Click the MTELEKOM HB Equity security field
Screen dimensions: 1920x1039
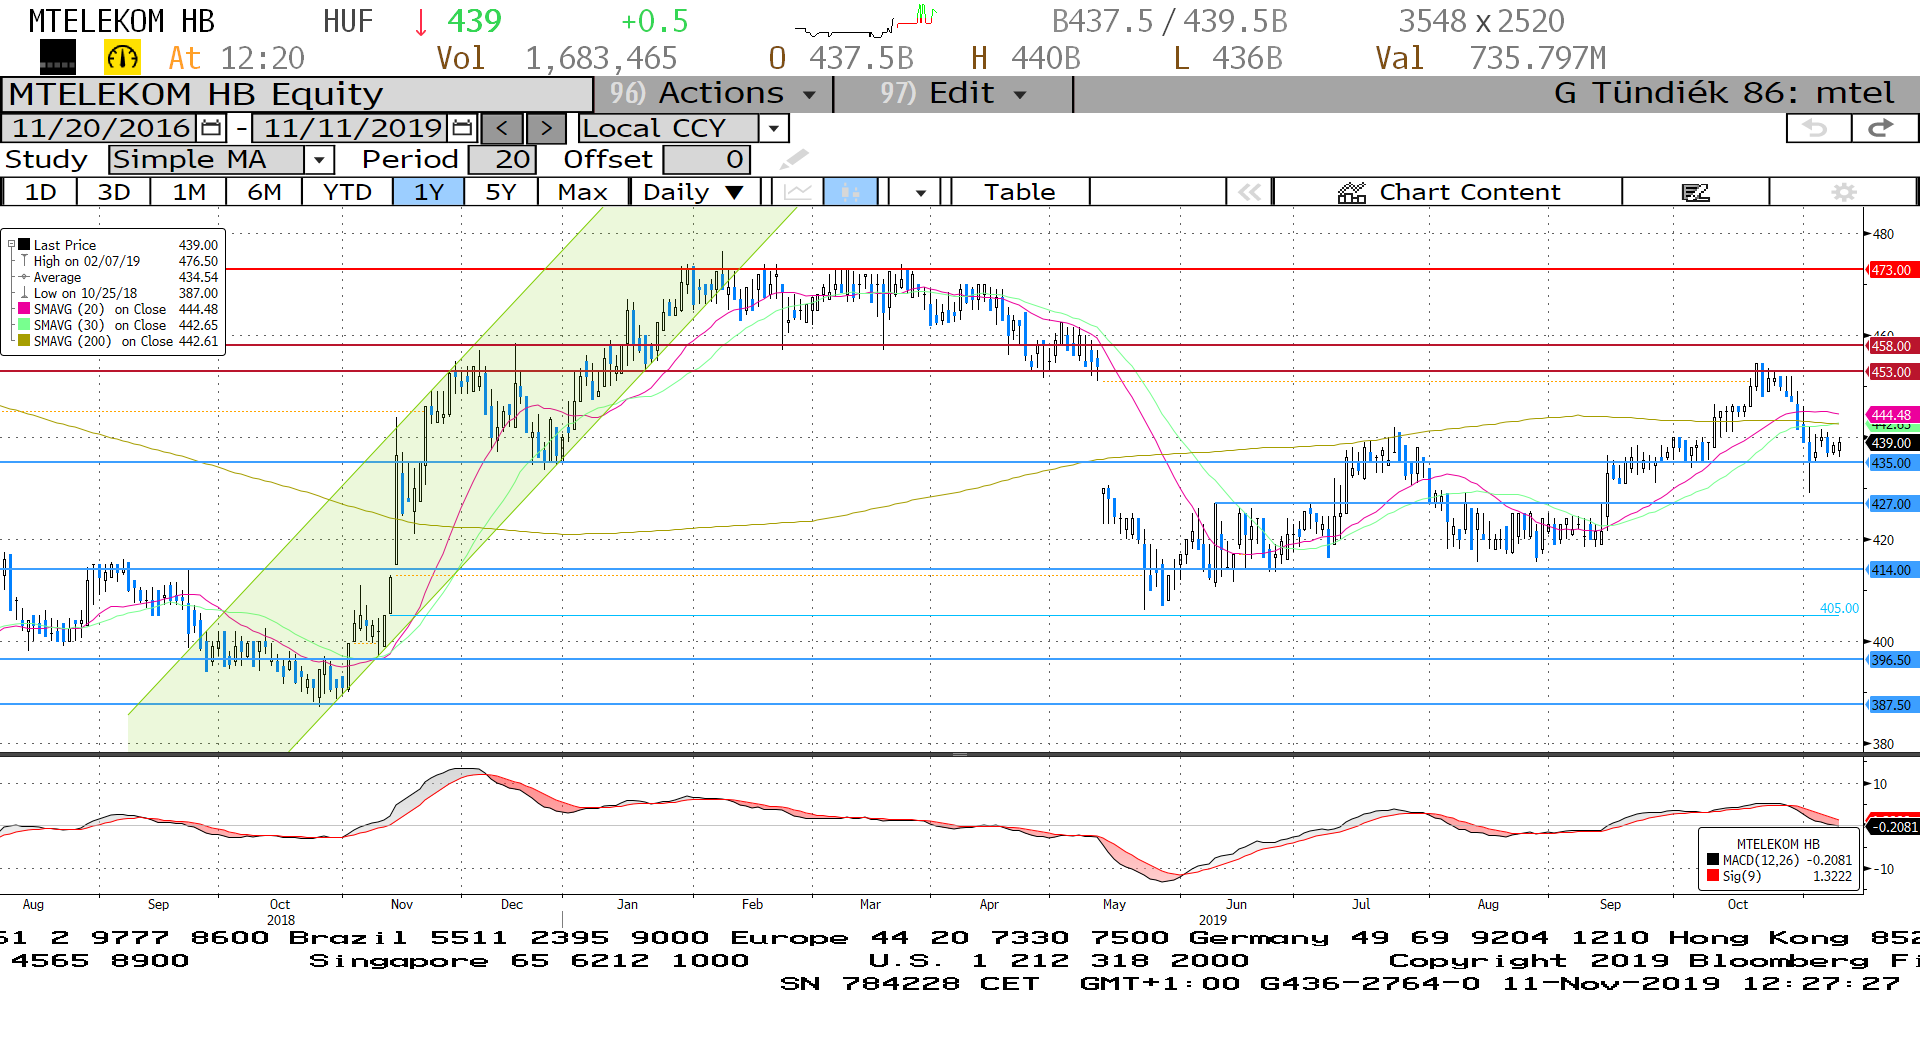coord(297,94)
